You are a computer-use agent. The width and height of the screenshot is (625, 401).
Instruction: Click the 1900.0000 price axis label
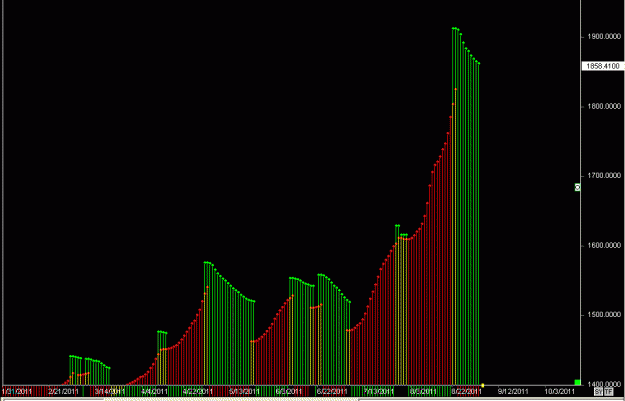point(604,37)
